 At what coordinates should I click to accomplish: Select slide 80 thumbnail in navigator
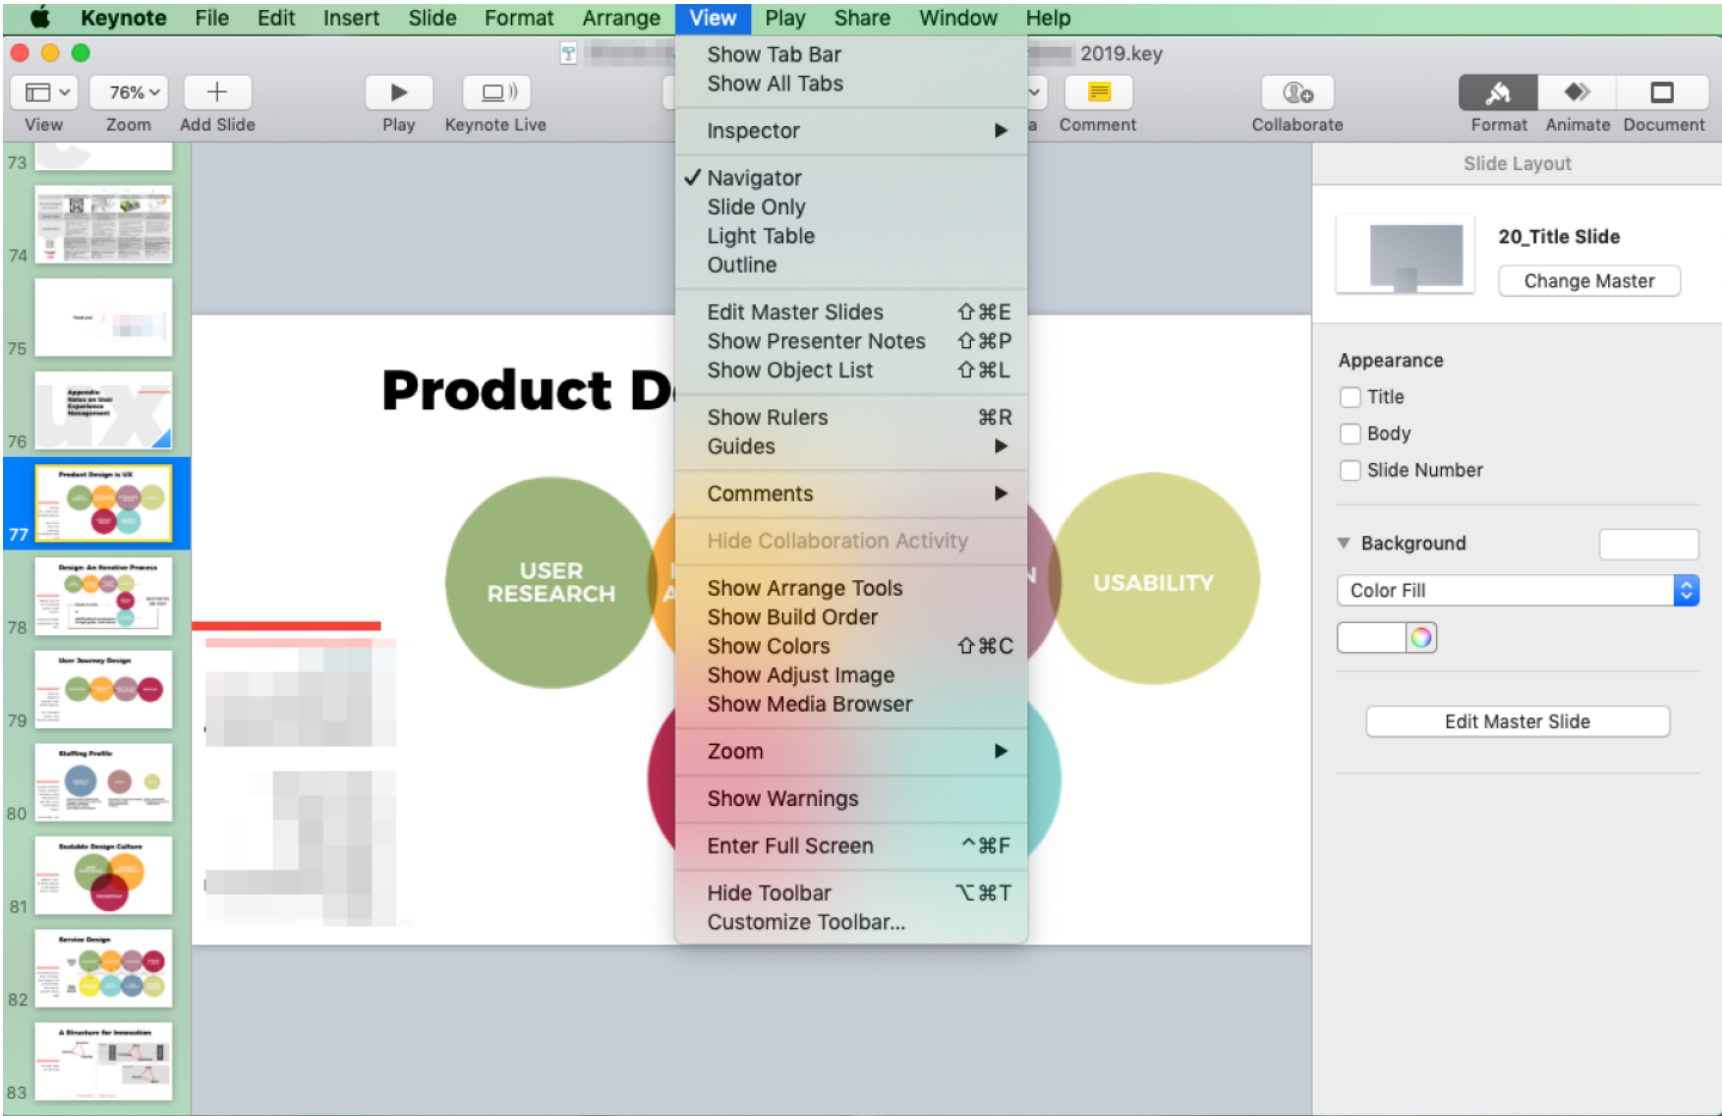pos(103,783)
